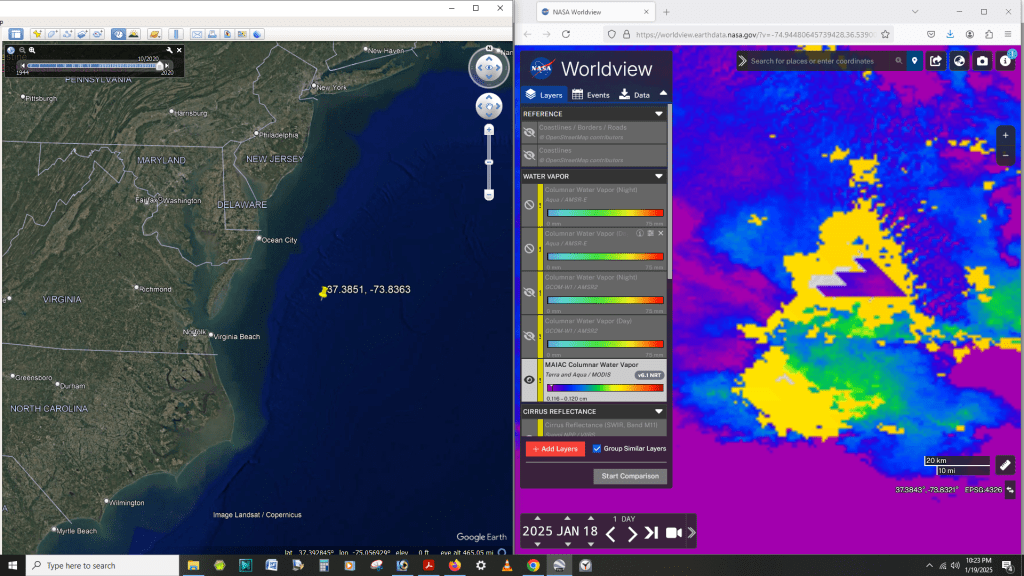The width and height of the screenshot is (1024, 576).
Task: Toggle sunlight icon in Google Earth toolbar
Action: click(x=133, y=34)
